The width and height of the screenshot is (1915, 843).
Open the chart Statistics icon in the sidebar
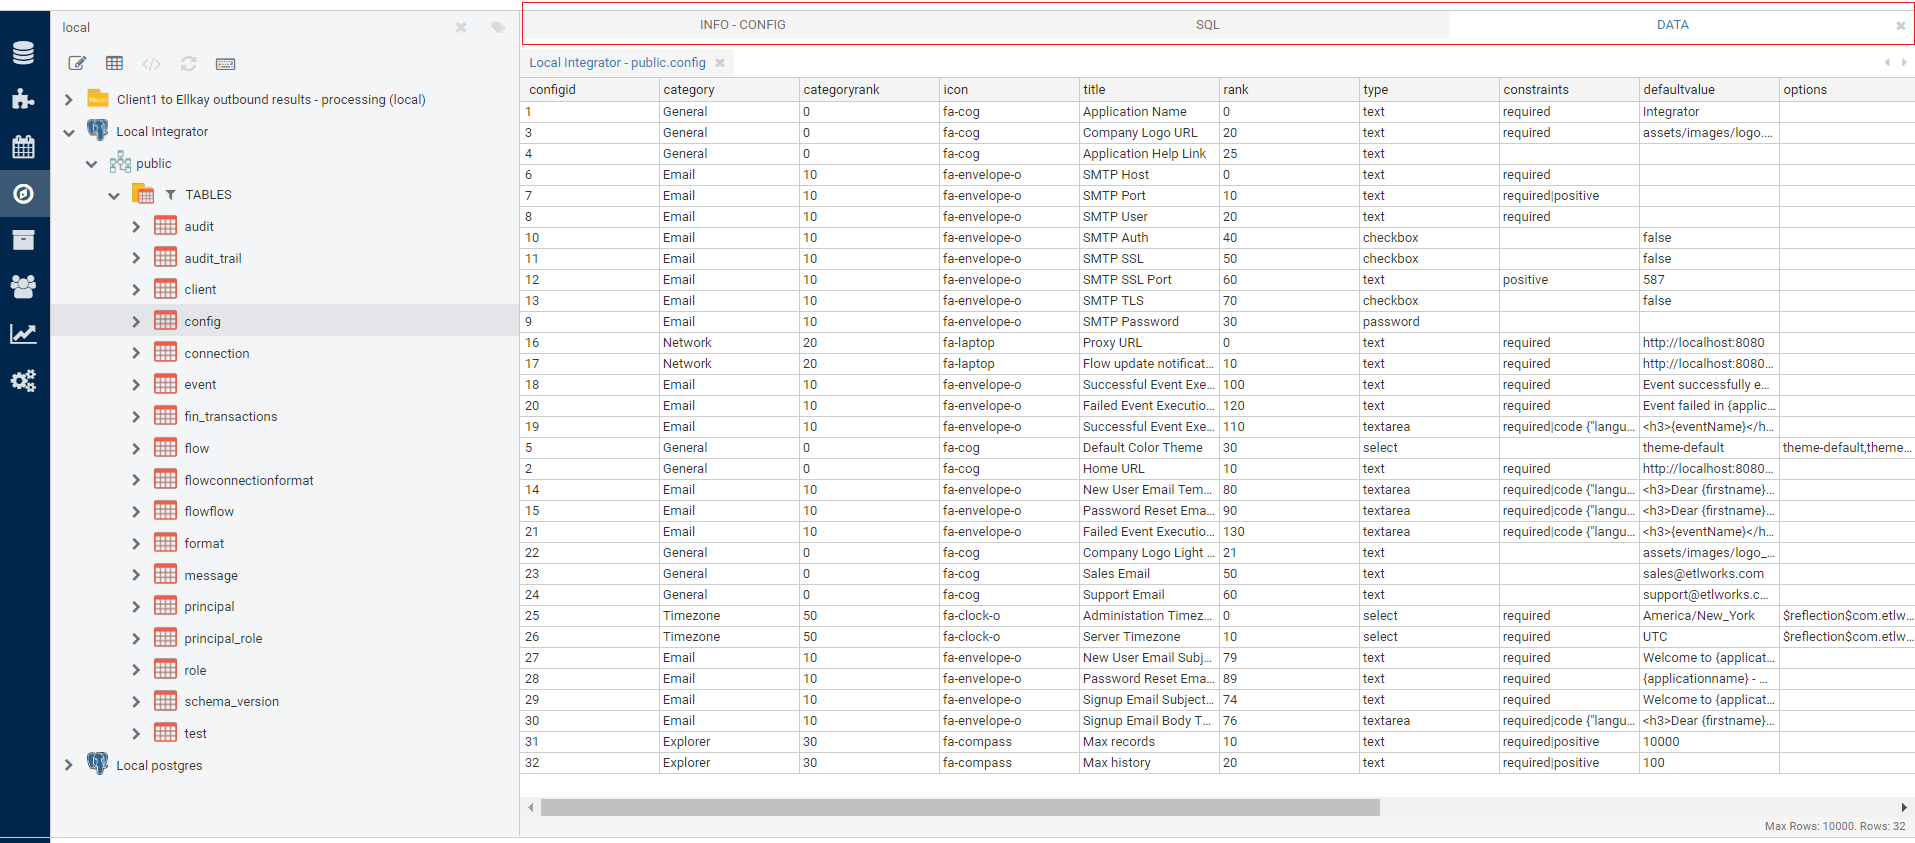pos(23,334)
